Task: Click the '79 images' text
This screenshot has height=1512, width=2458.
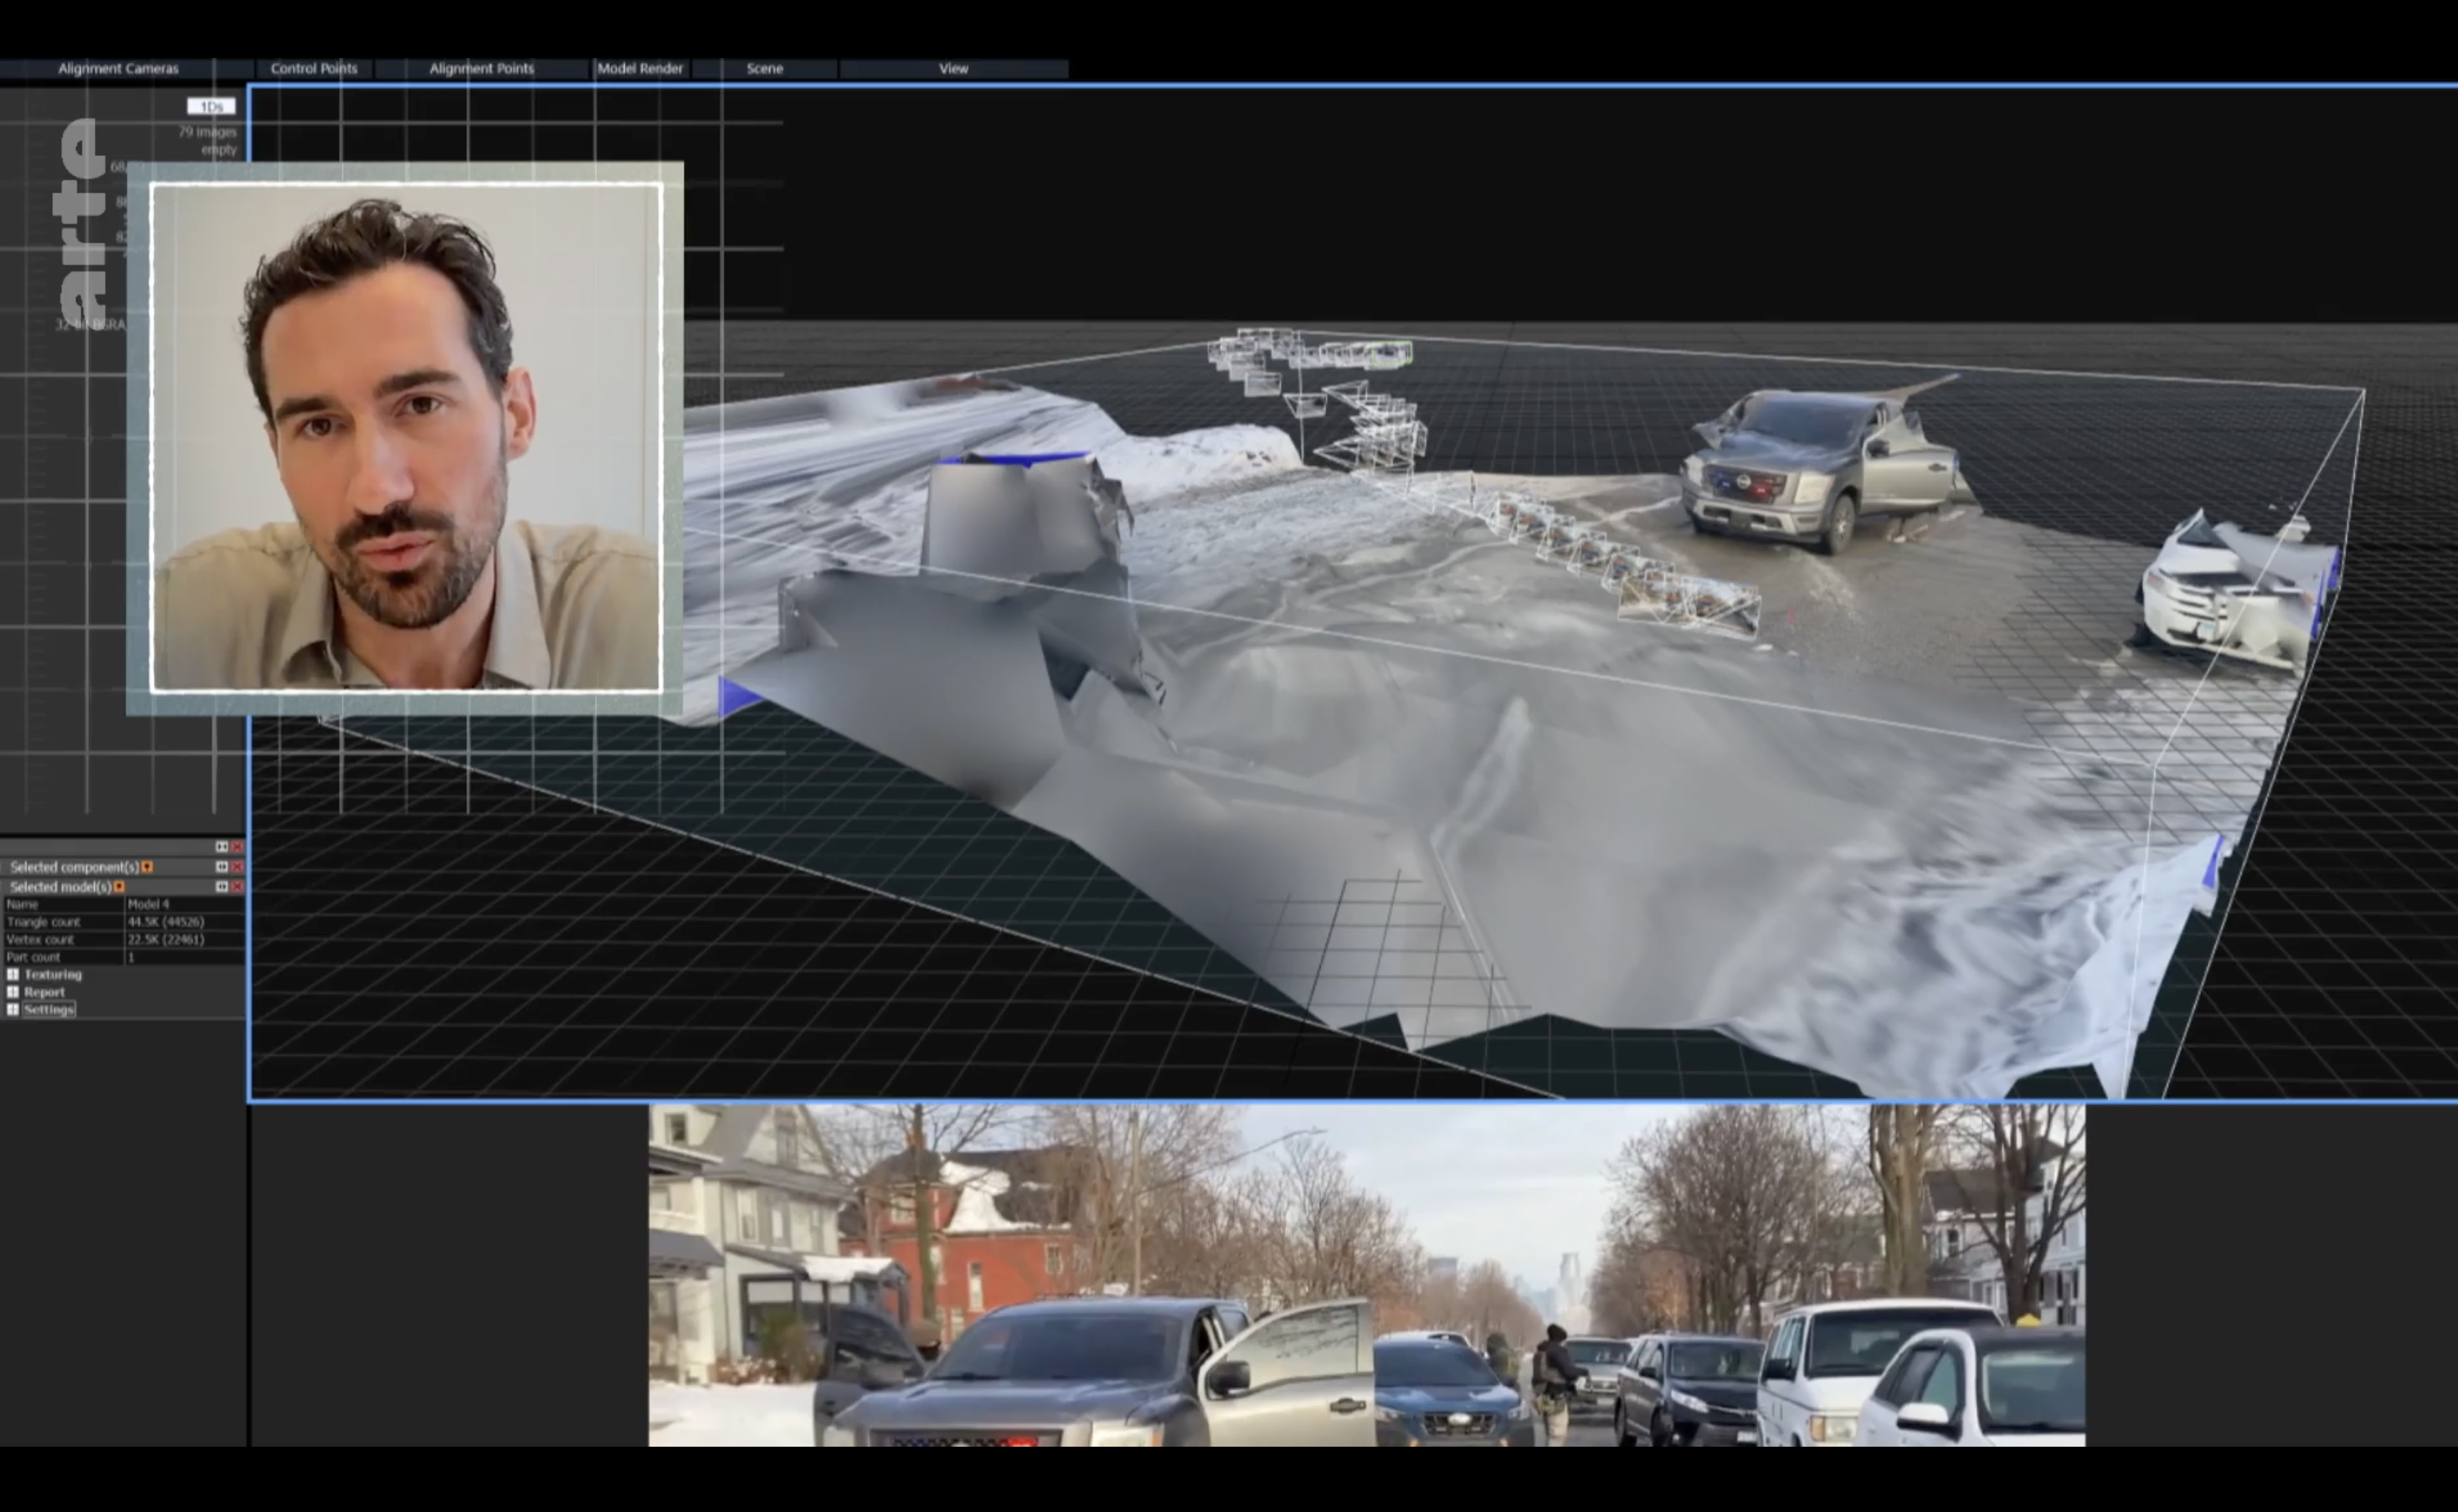Action: coord(207,132)
